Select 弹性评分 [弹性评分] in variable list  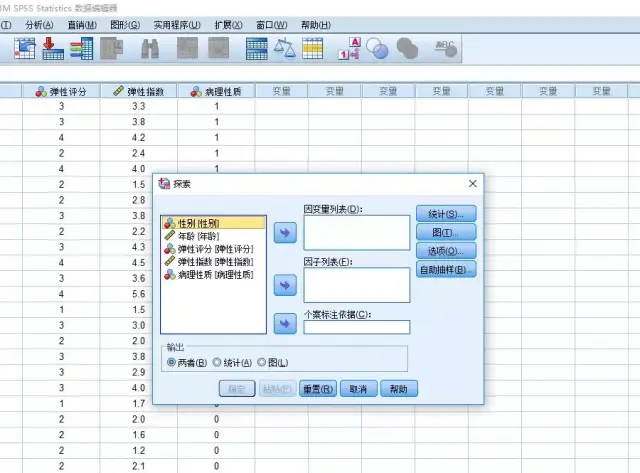(213, 249)
